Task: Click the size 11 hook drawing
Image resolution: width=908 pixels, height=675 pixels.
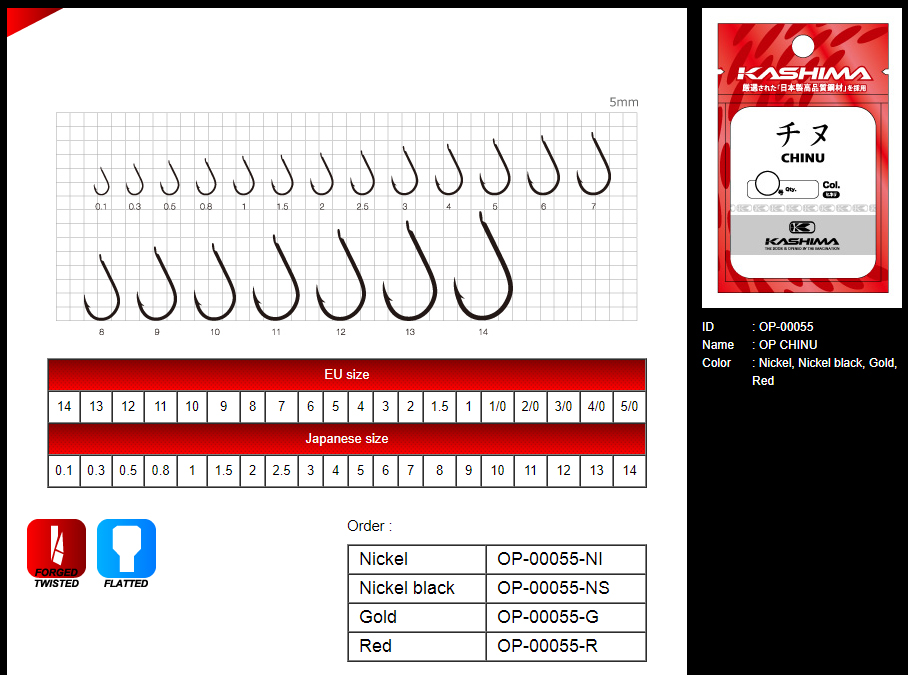Action: [276, 280]
